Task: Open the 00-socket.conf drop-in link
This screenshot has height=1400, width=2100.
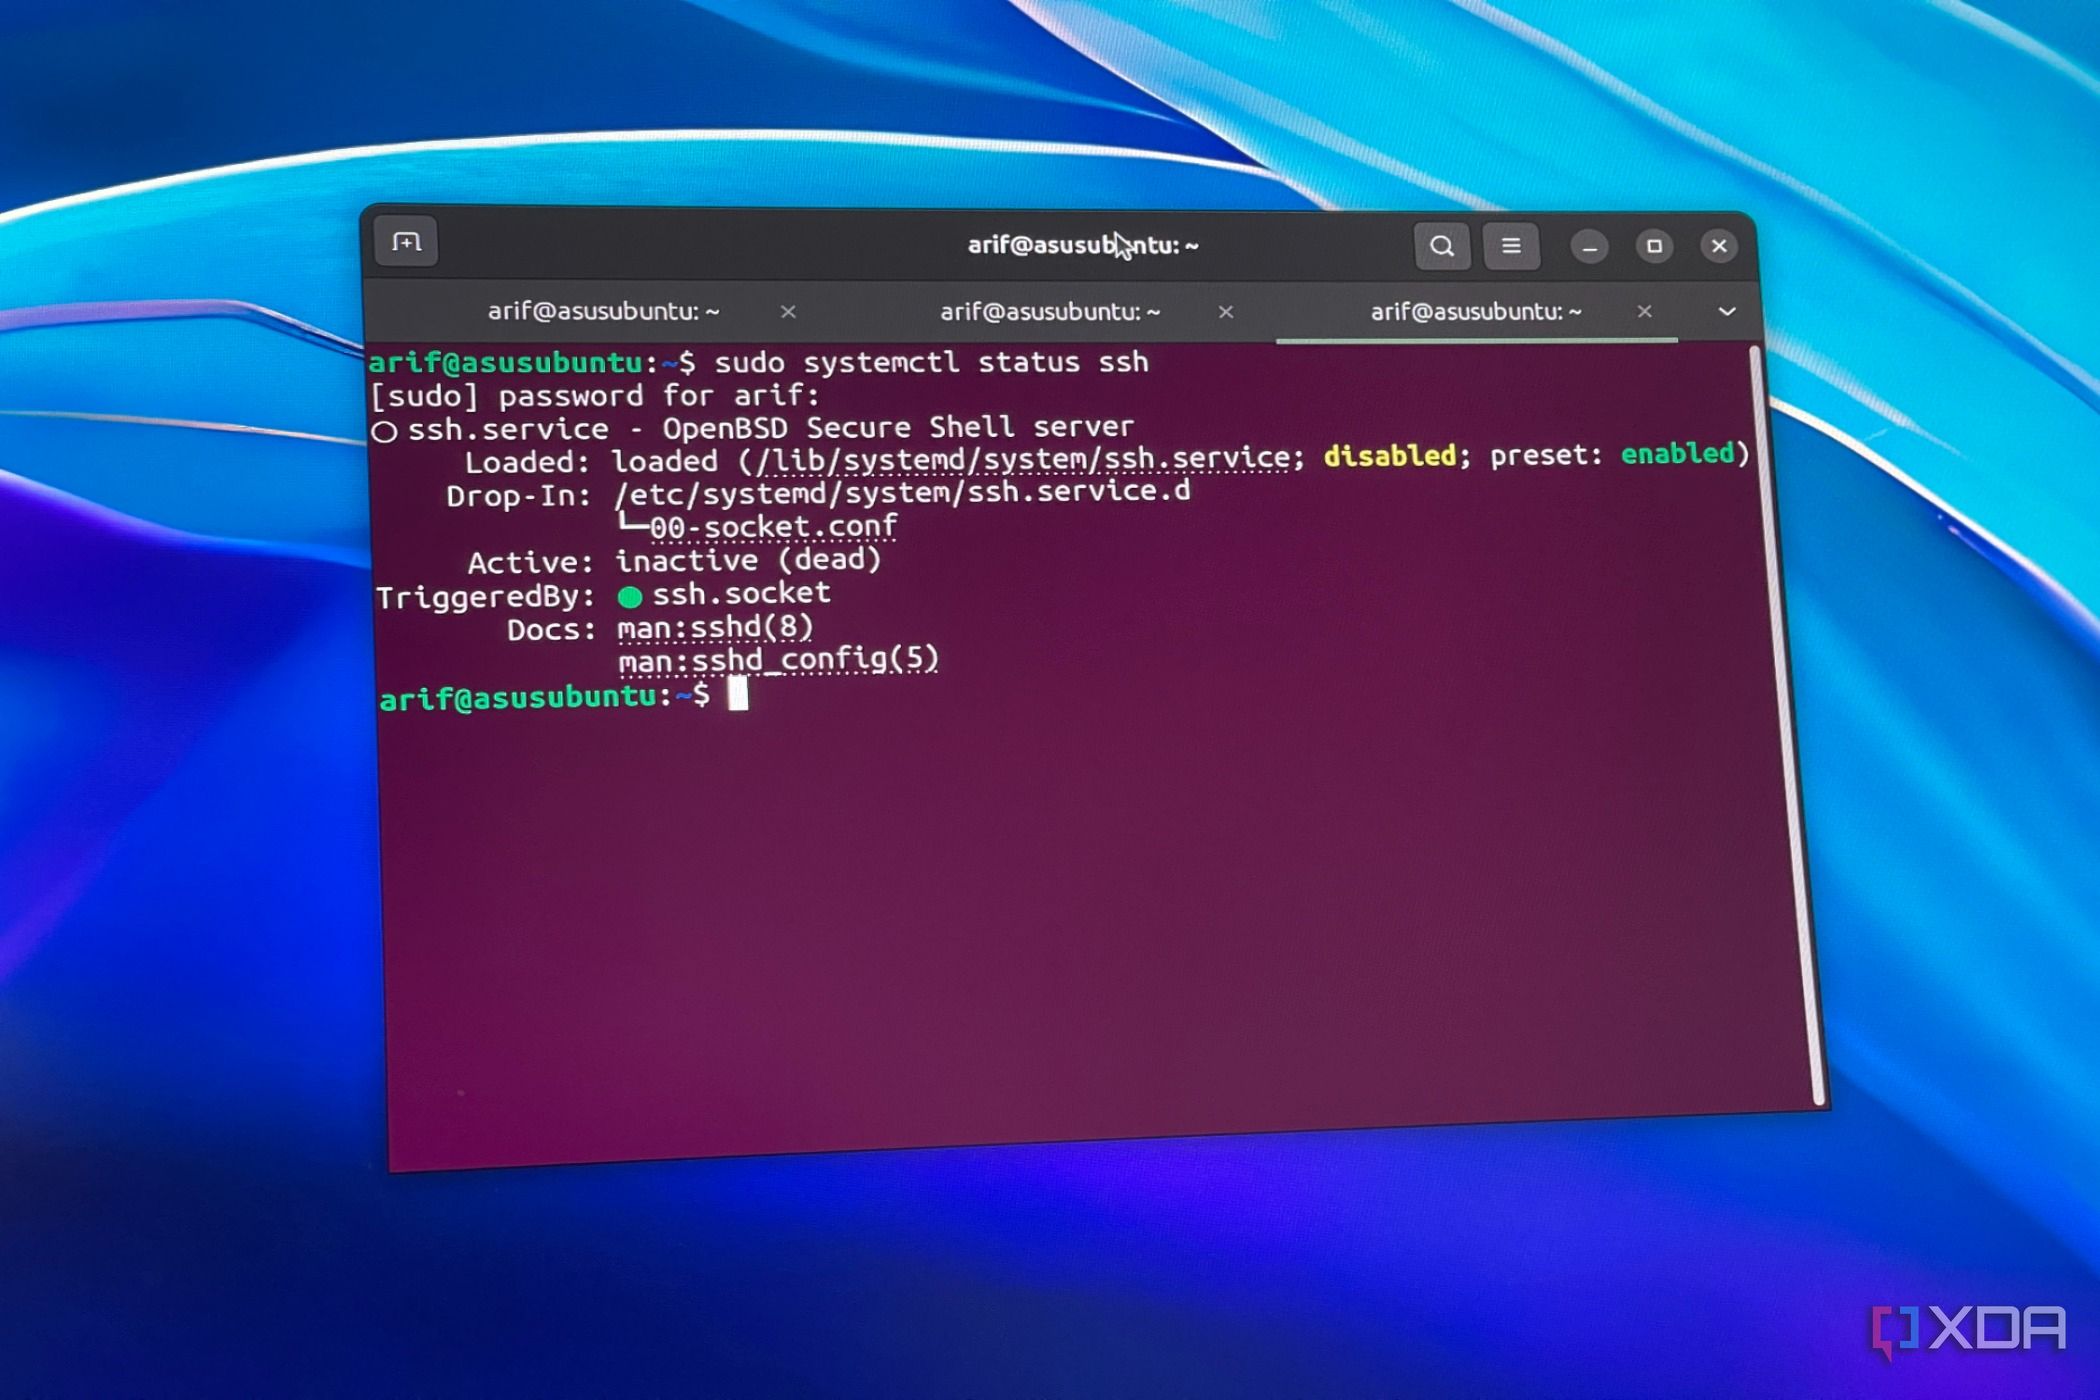Action: pos(773,526)
